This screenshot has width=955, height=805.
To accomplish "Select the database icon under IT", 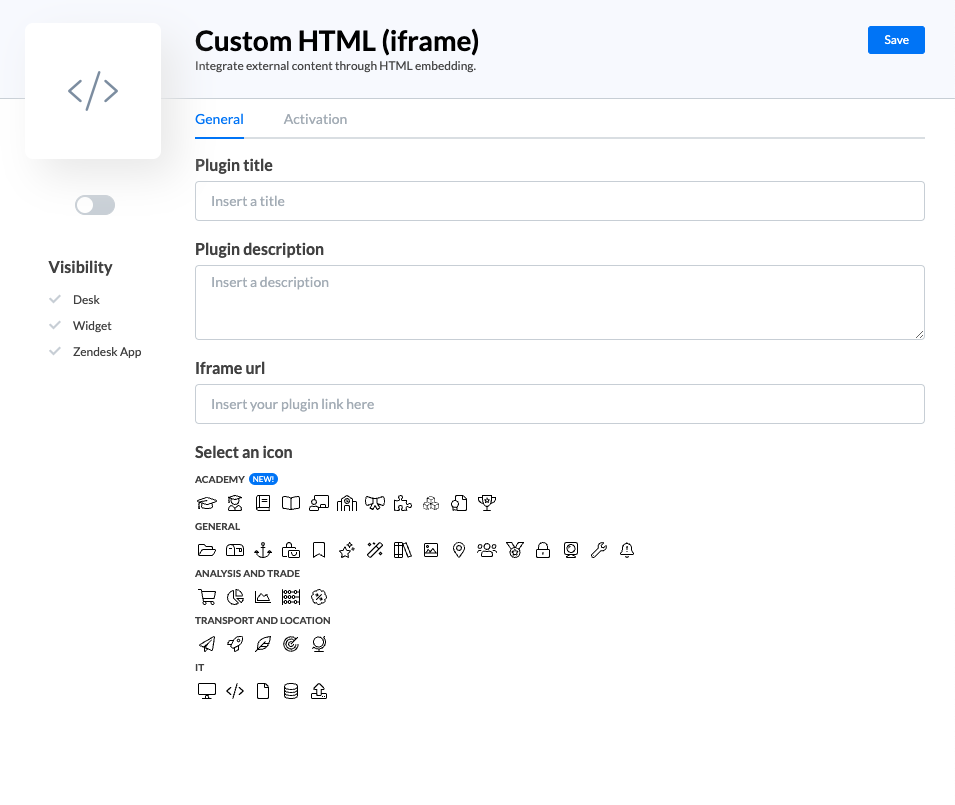I will [x=291, y=691].
